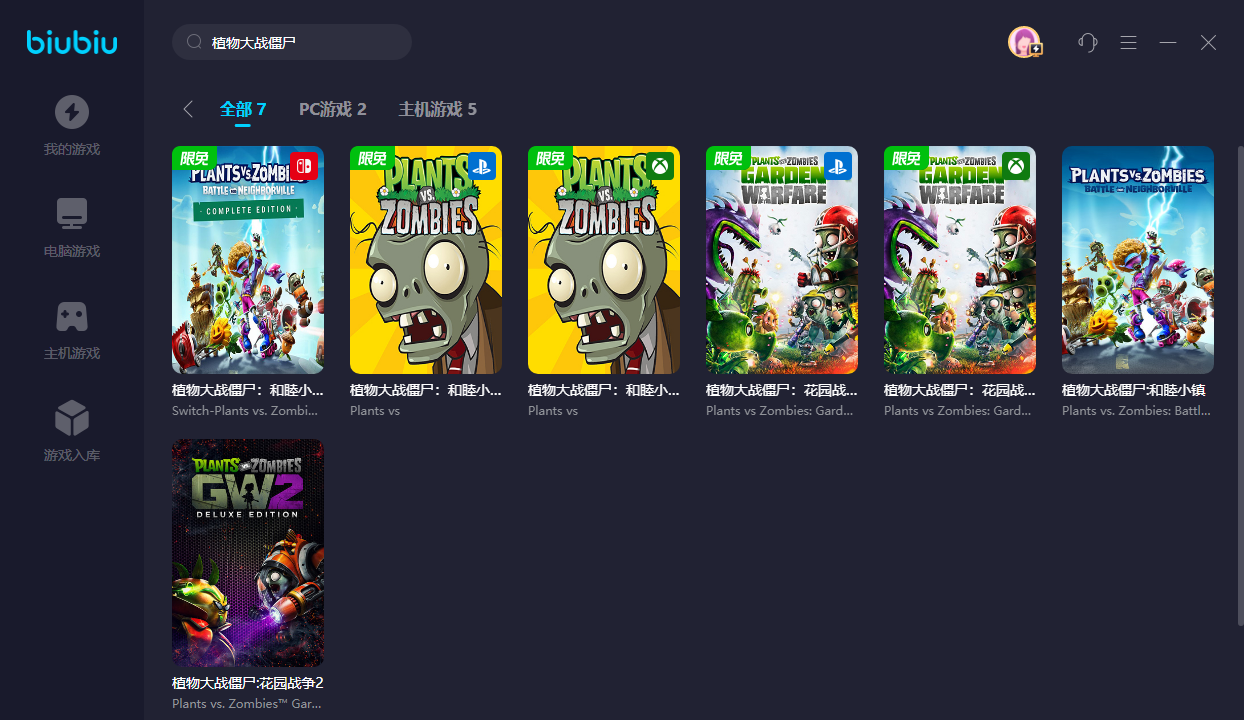1244x720 pixels.
Task: Go back using the left chevron
Action: click(x=188, y=109)
